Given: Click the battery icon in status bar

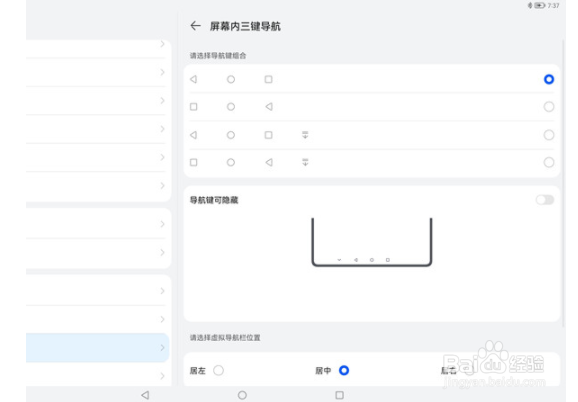Looking at the screenshot, I should [540, 5].
